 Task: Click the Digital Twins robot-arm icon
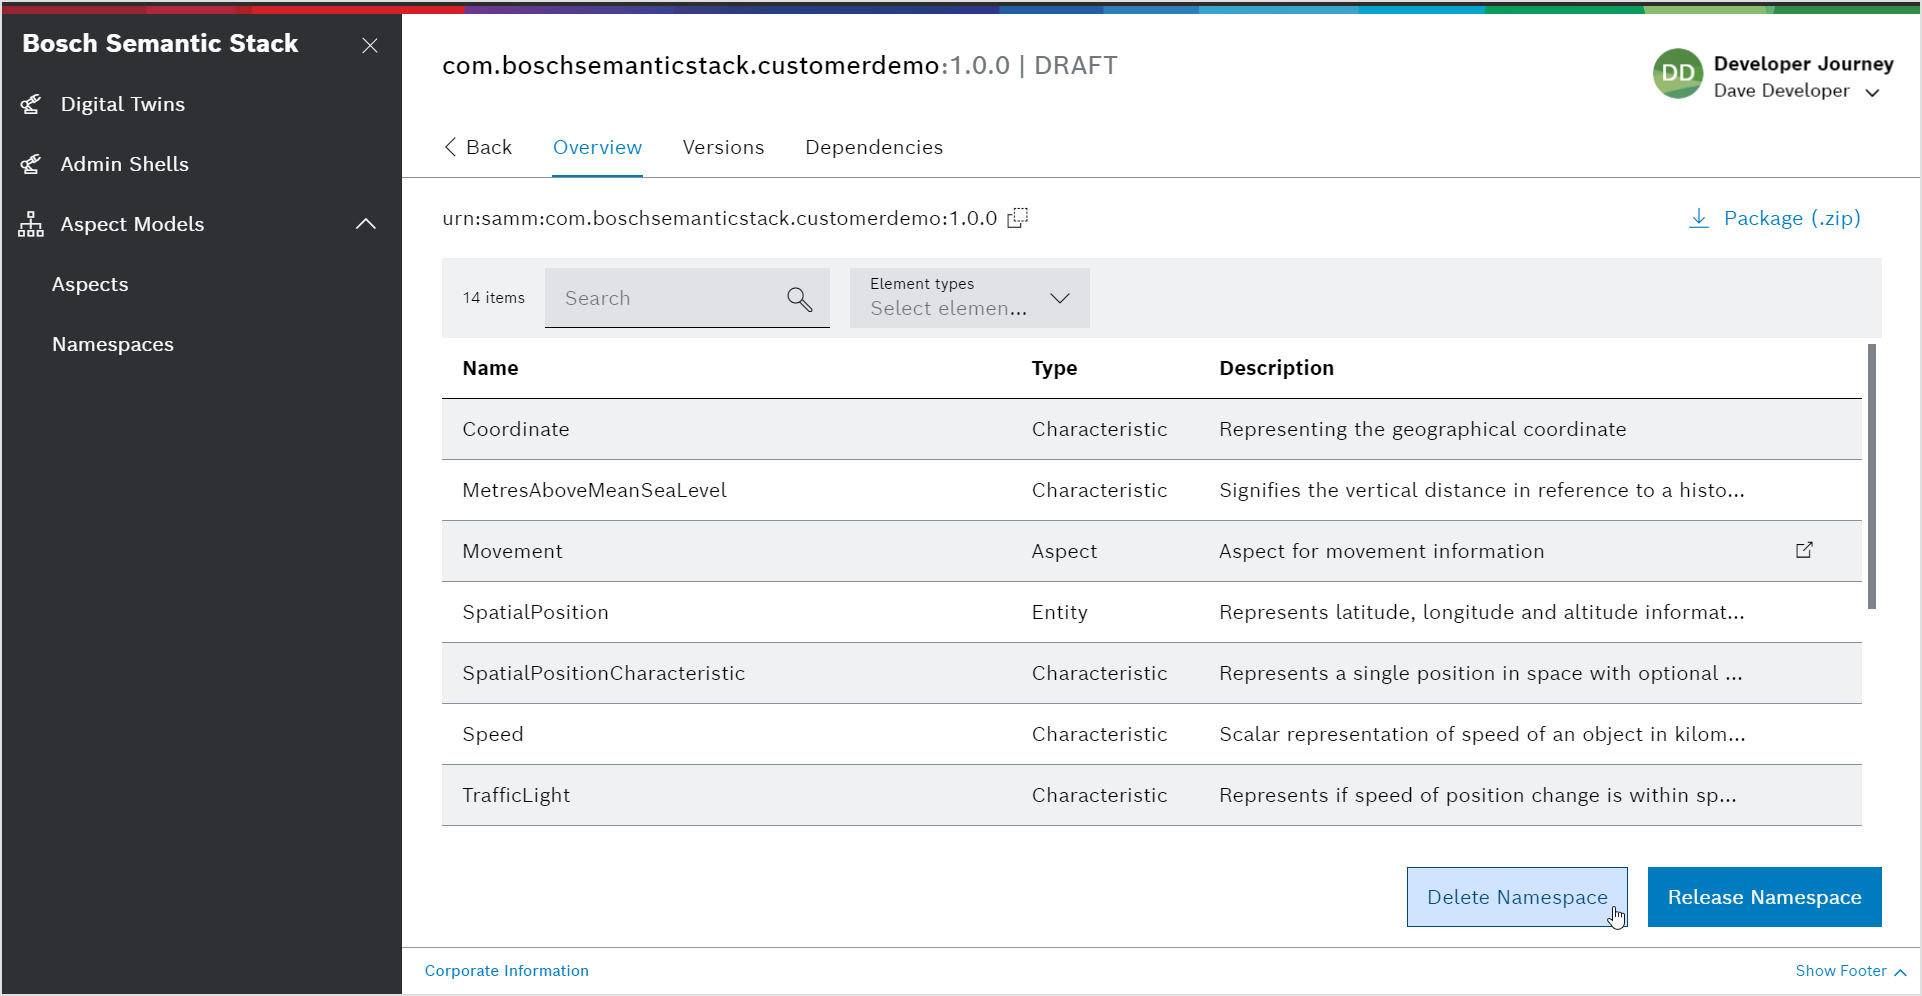31,104
